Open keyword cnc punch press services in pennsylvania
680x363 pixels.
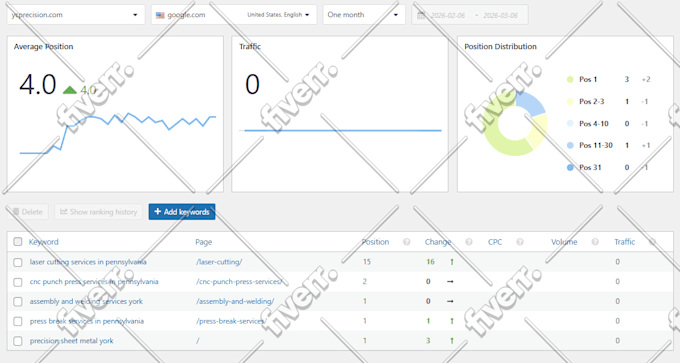[x=94, y=282]
